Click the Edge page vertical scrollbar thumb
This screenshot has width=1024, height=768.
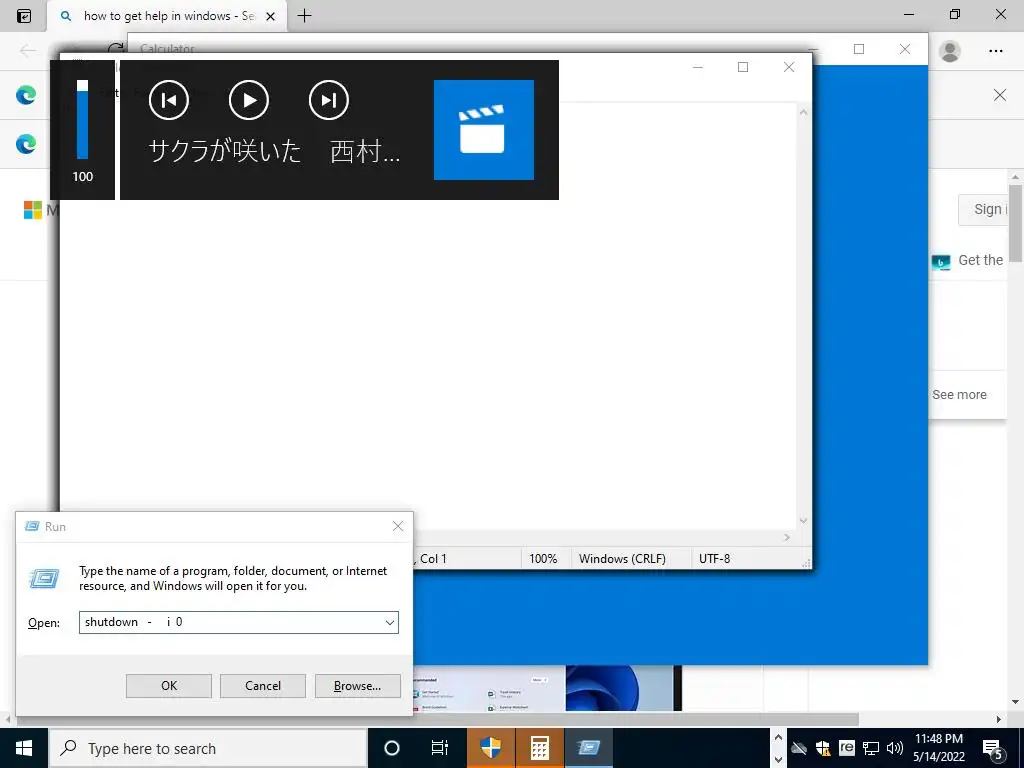click(x=1016, y=224)
